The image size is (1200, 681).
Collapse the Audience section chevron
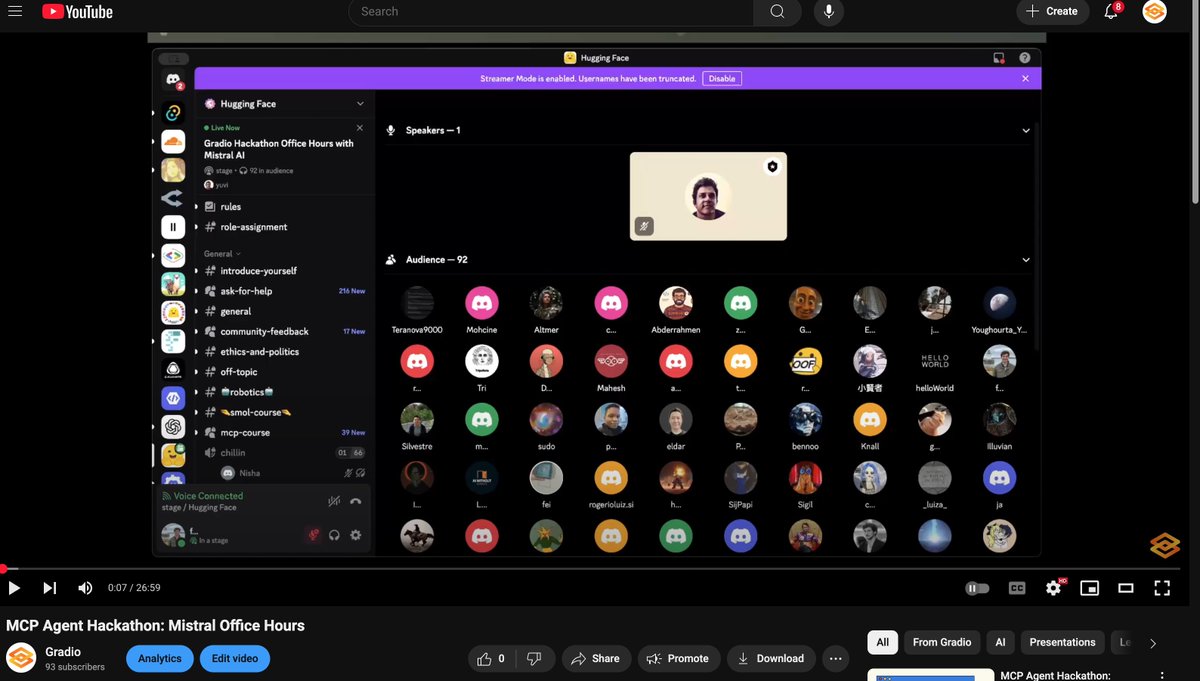click(x=1025, y=260)
